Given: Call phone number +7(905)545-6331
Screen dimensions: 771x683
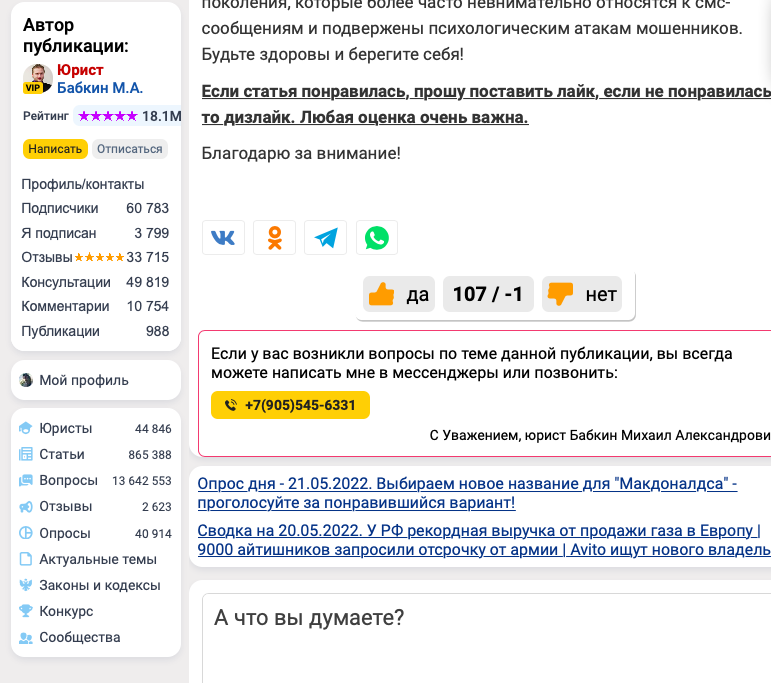Looking at the screenshot, I should (290, 405).
